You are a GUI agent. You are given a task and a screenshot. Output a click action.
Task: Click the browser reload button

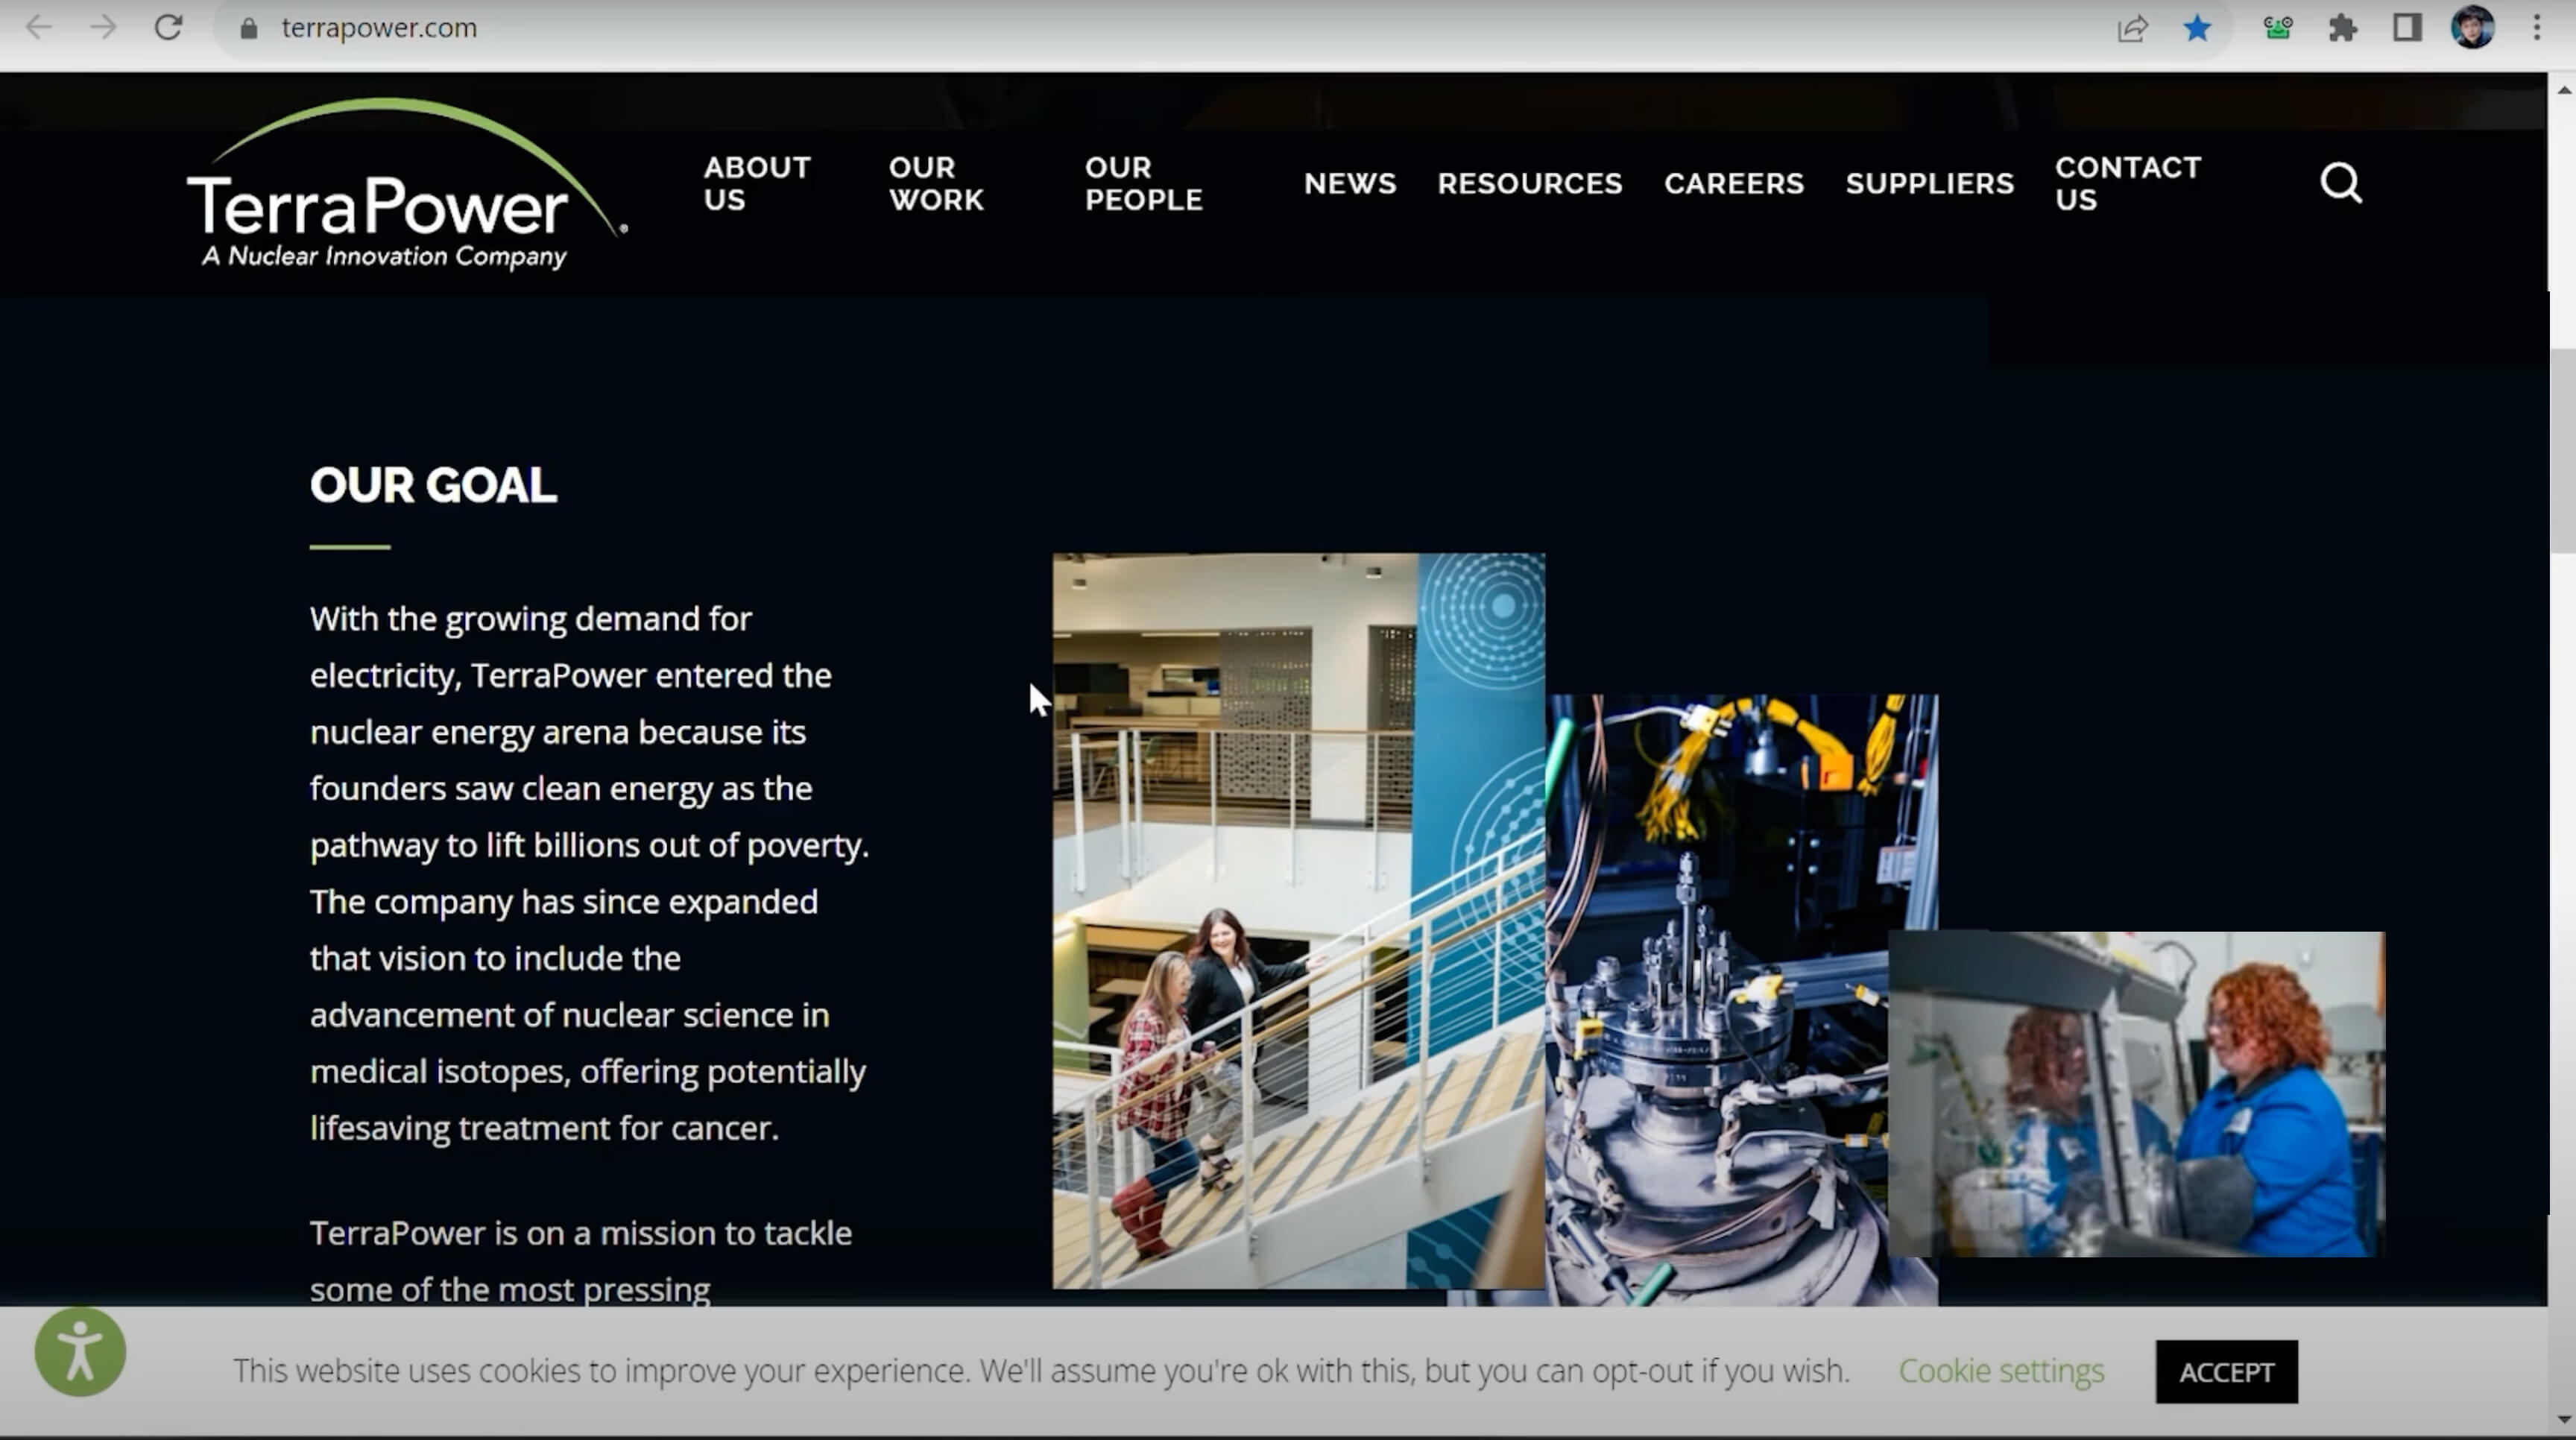(168, 28)
